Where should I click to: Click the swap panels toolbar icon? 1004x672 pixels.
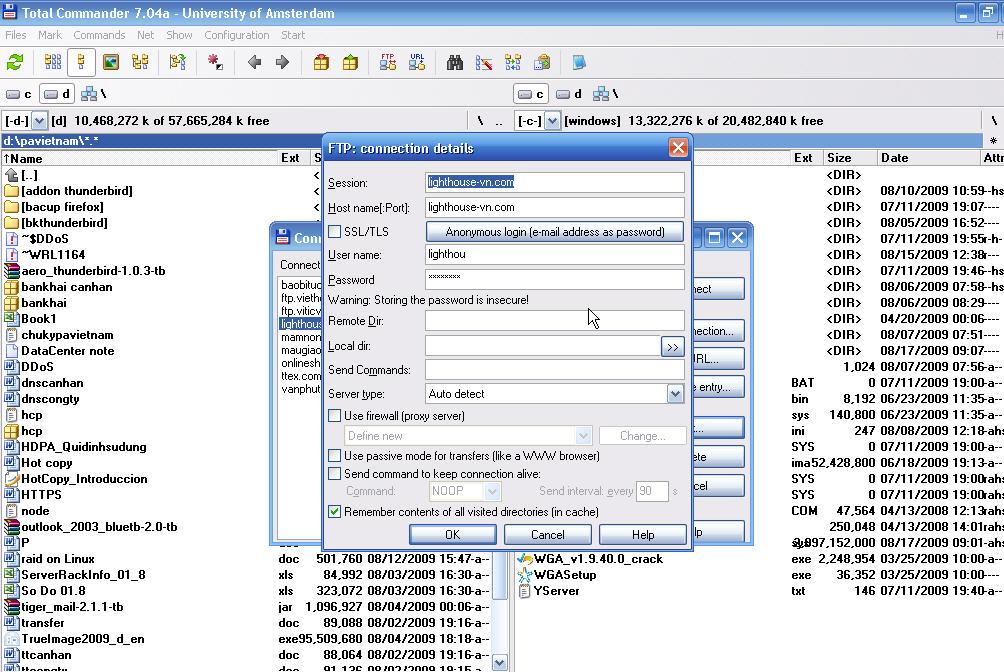coord(177,62)
